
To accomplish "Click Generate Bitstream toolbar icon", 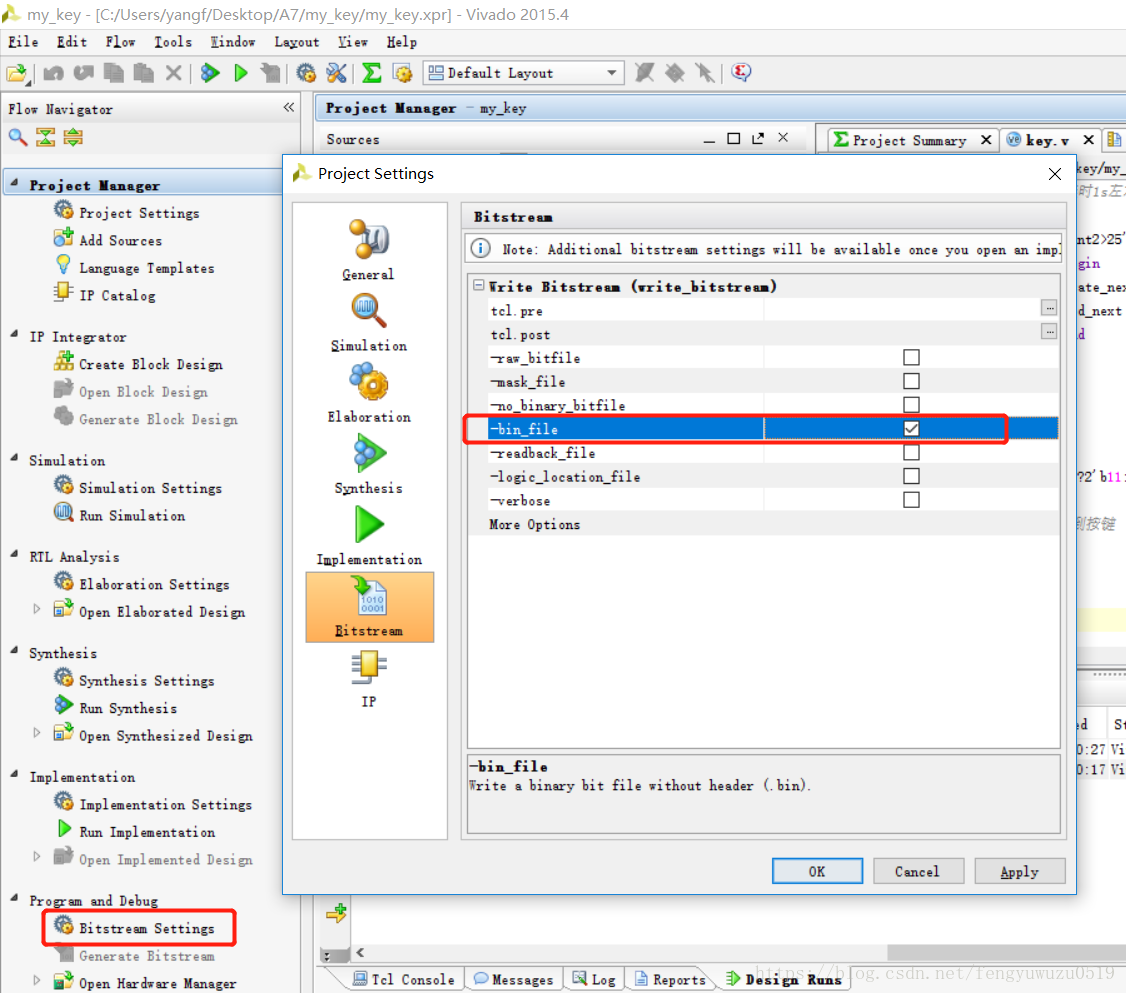I will [271, 73].
